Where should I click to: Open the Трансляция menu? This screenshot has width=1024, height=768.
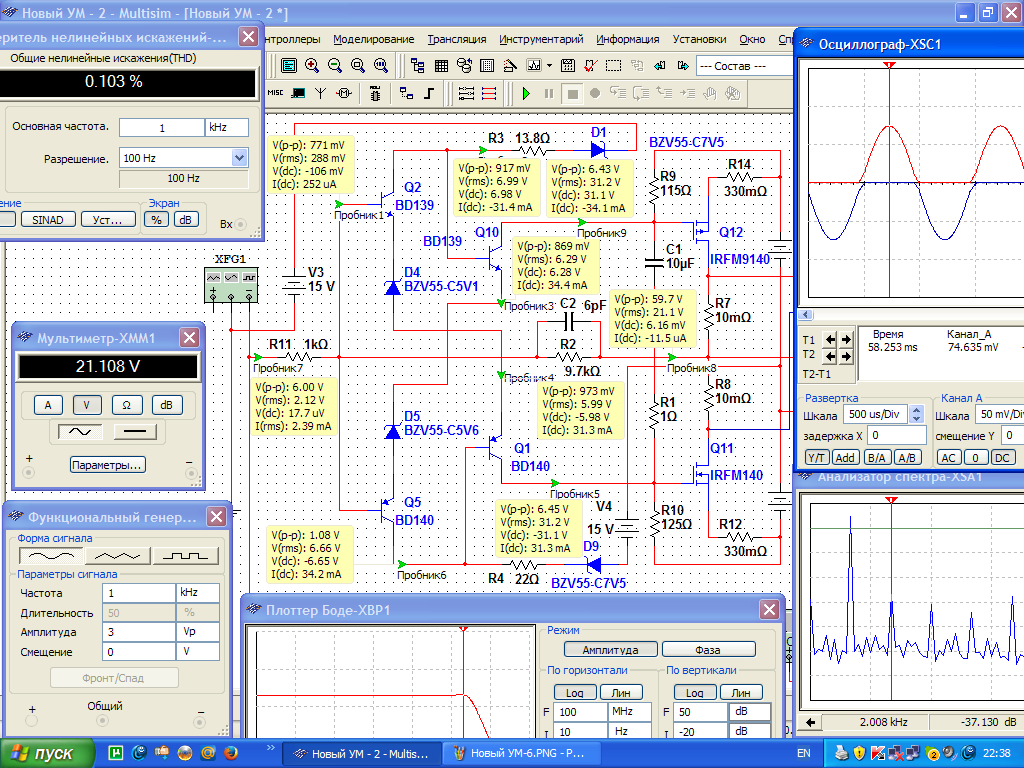pyautogui.click(x=456, y=39)
